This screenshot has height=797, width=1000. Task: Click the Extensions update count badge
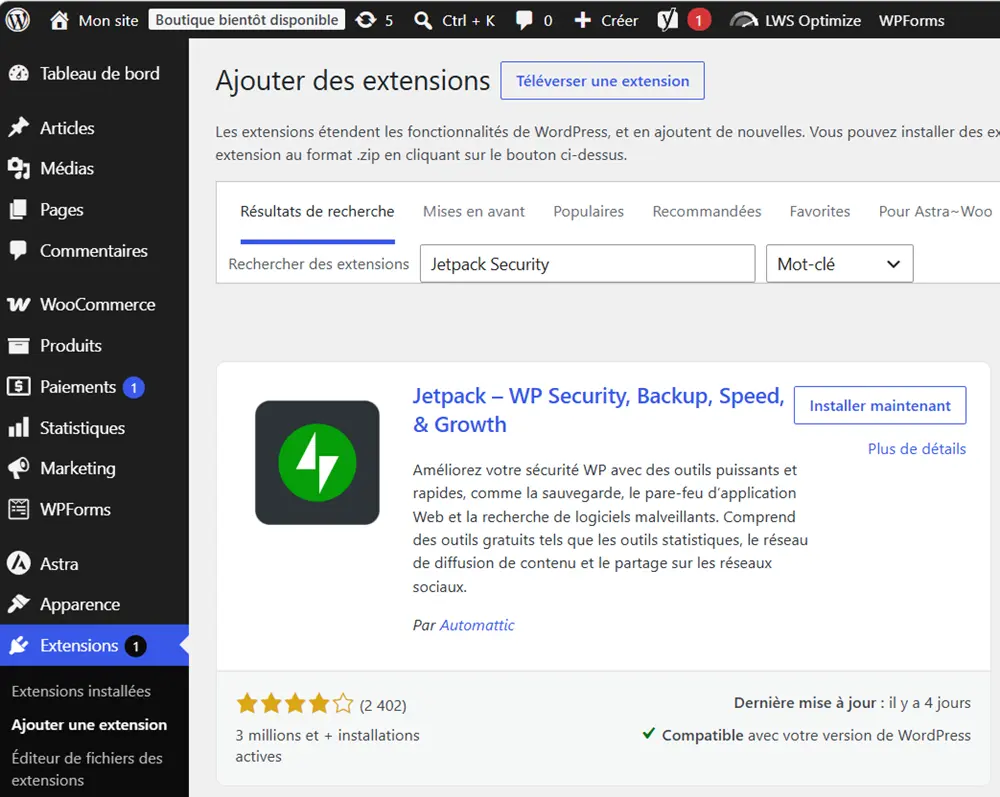point(135,647)
